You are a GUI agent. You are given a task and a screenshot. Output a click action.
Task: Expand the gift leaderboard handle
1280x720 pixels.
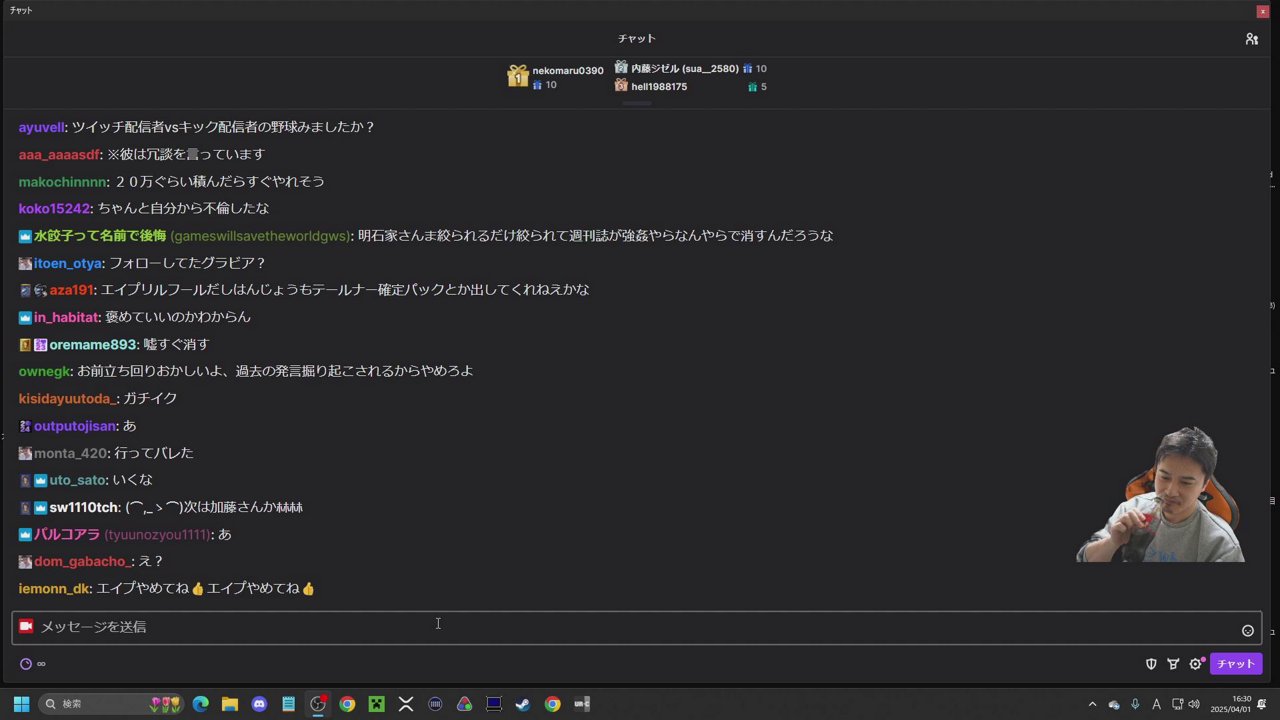tap(637, 103)
